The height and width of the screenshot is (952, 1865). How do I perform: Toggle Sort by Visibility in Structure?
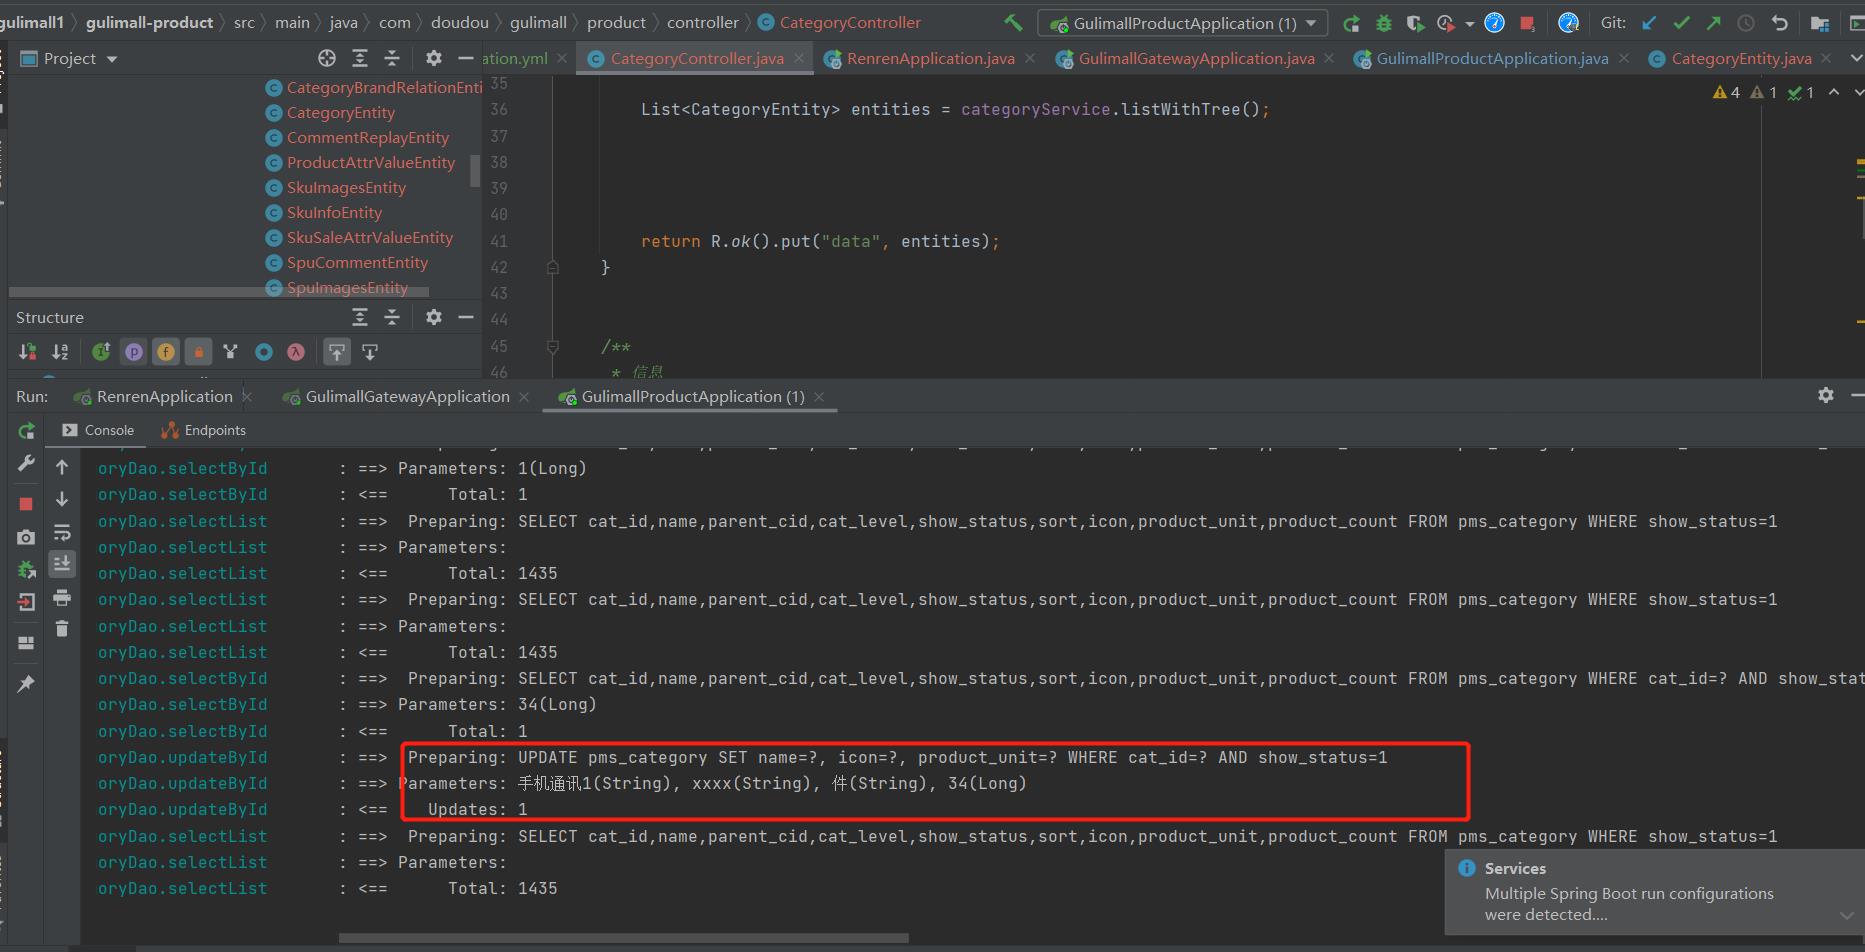click(28, 352)
